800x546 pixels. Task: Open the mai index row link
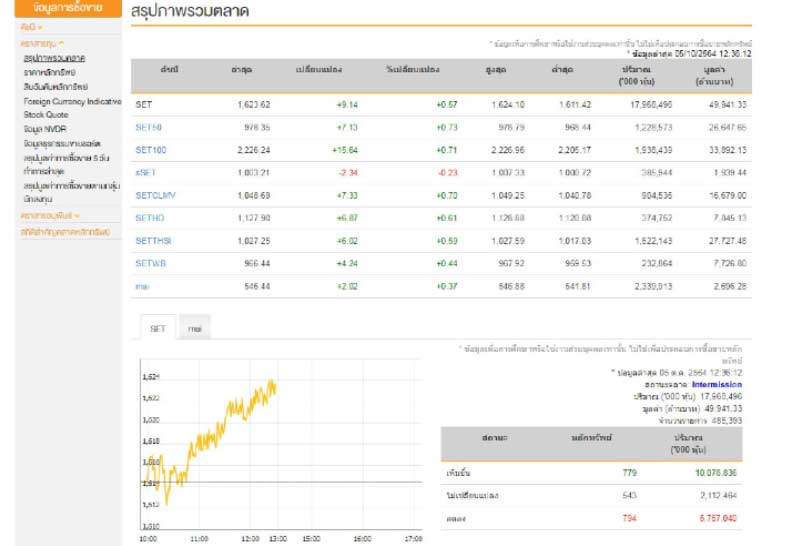143,287
